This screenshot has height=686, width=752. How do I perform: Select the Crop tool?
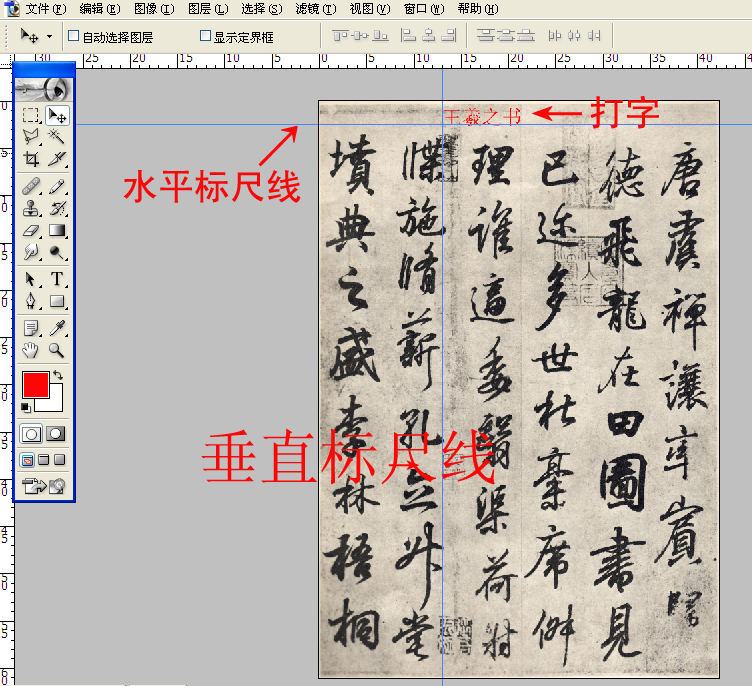[31, 158]
